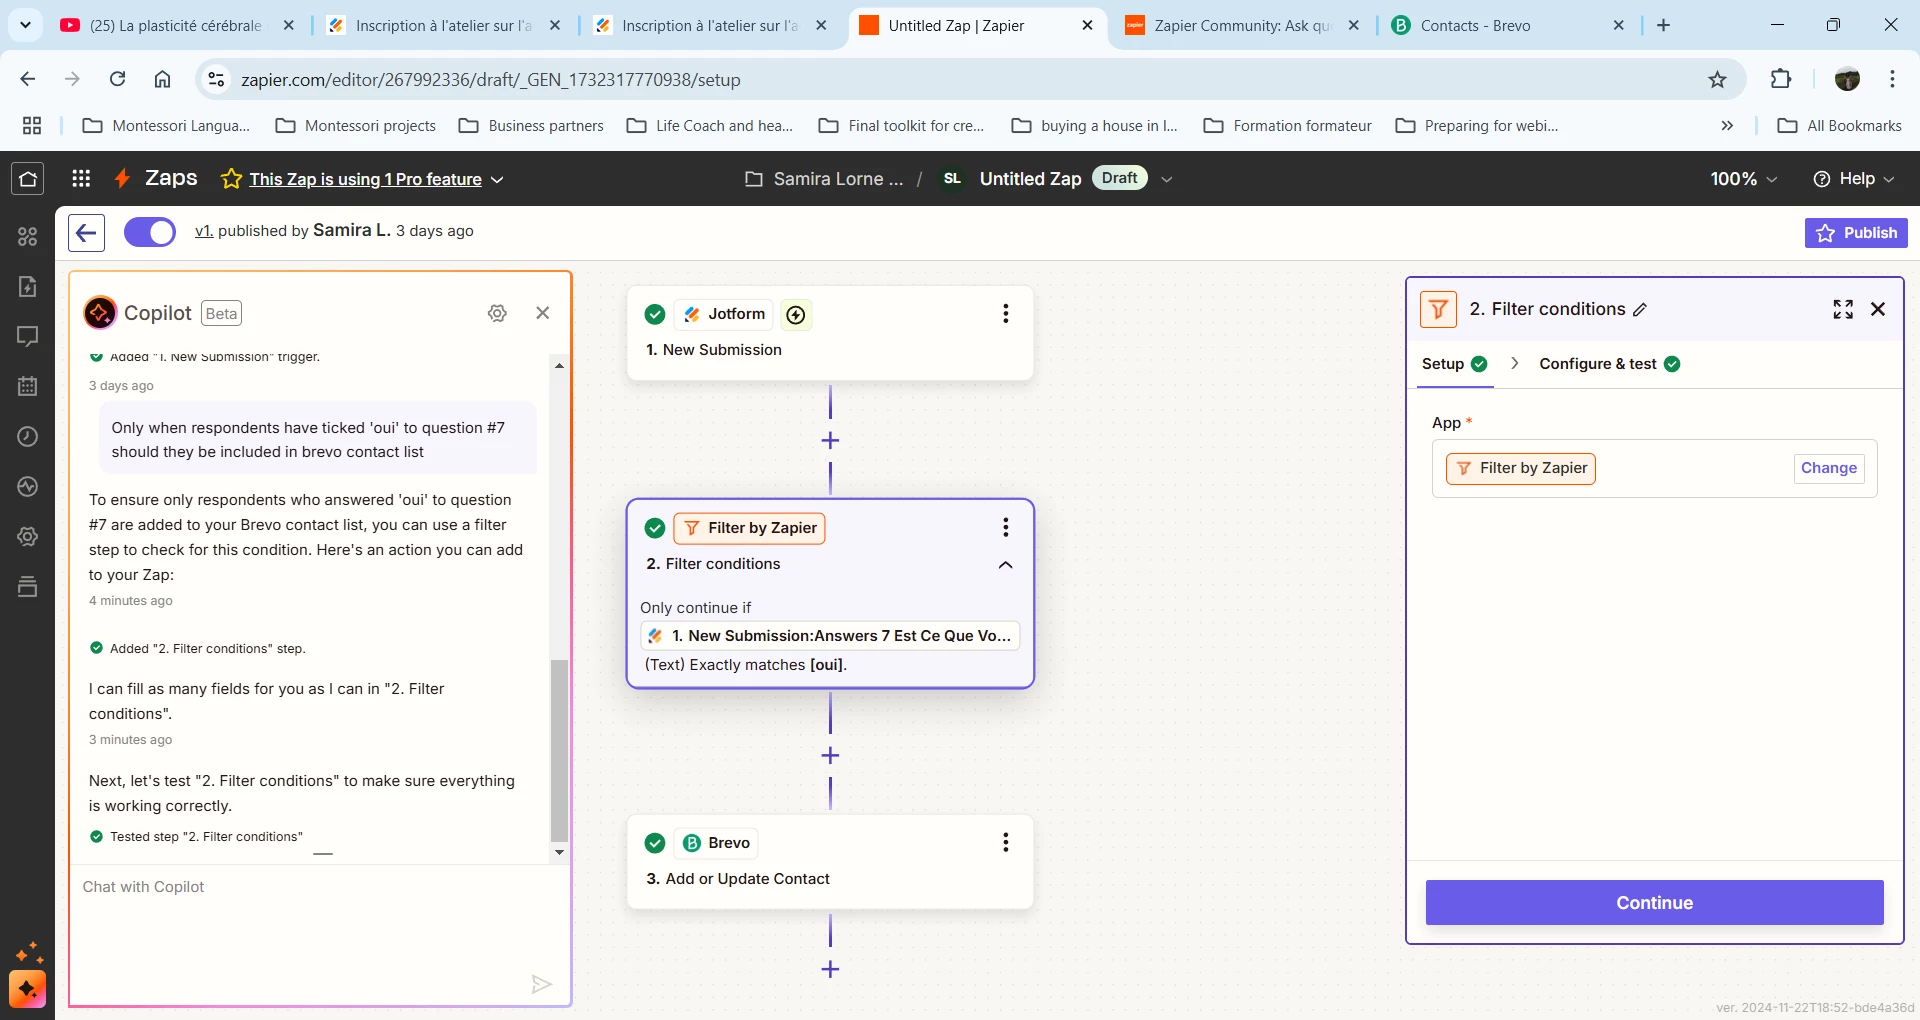Click the Jotform instant trigger badge
The width and height of the screenshot is (1920, 1020).
(796, 315)
